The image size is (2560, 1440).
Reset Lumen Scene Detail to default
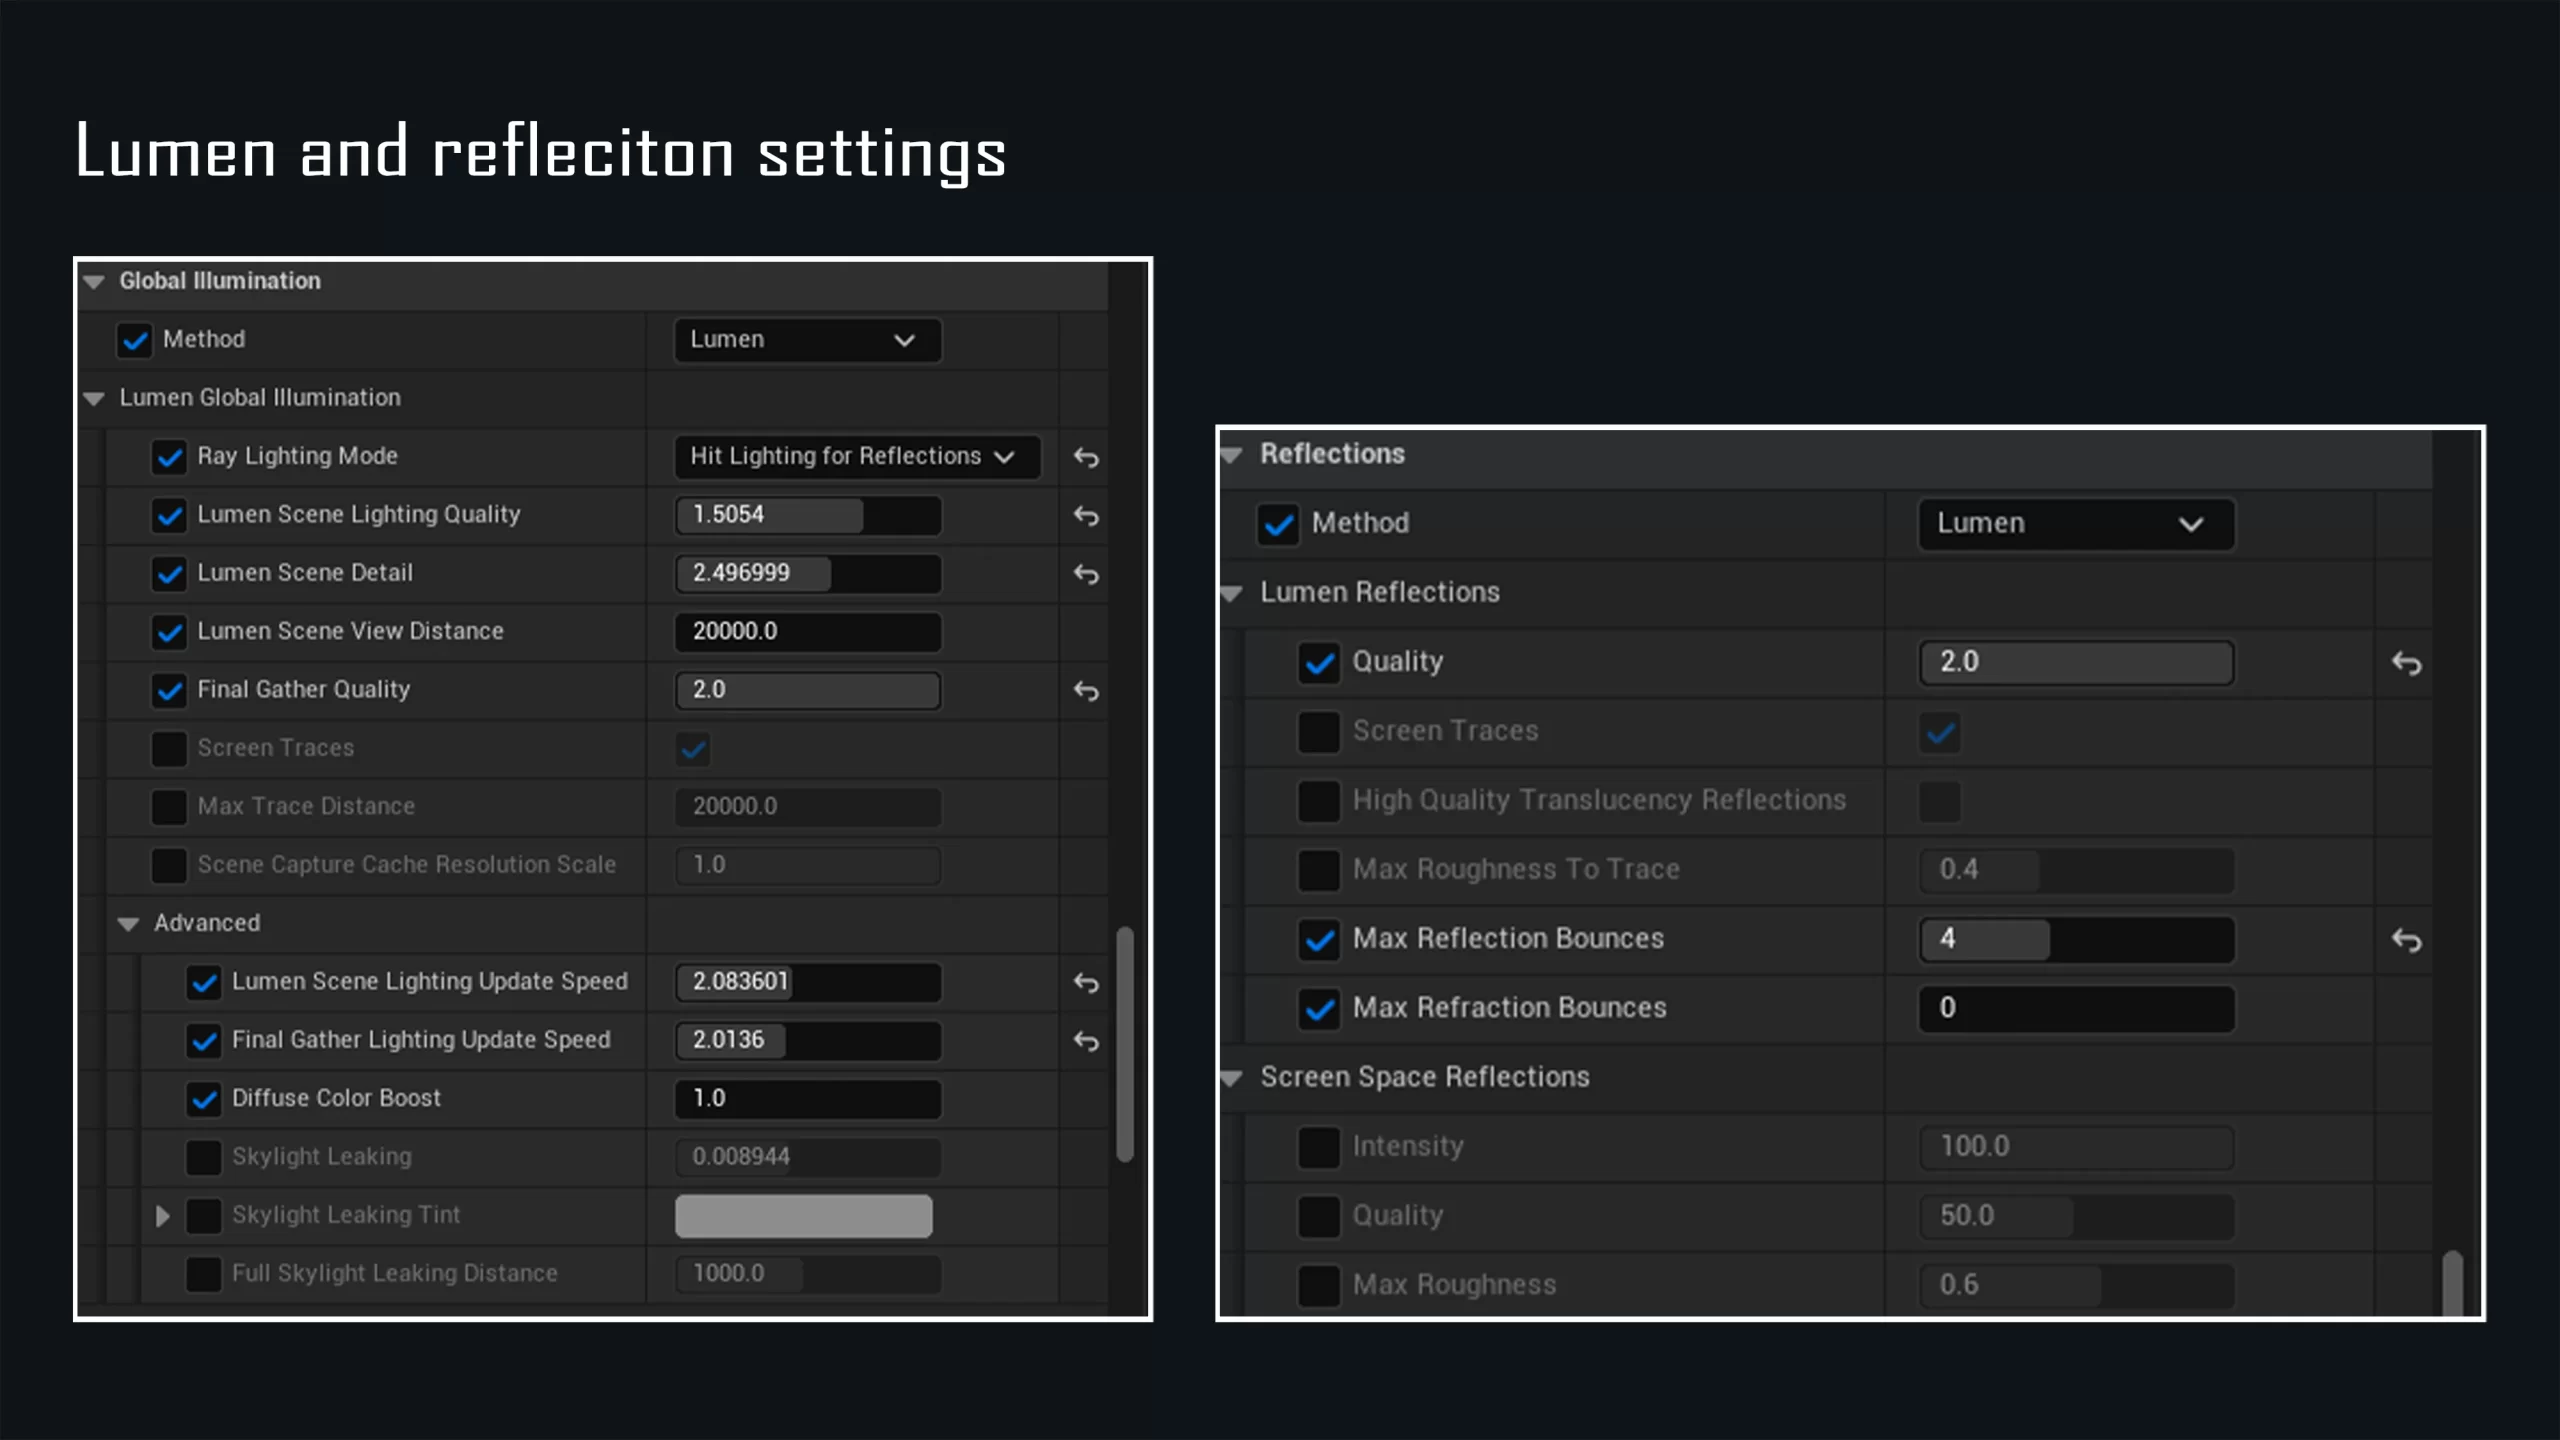[x=1086, y=574]
